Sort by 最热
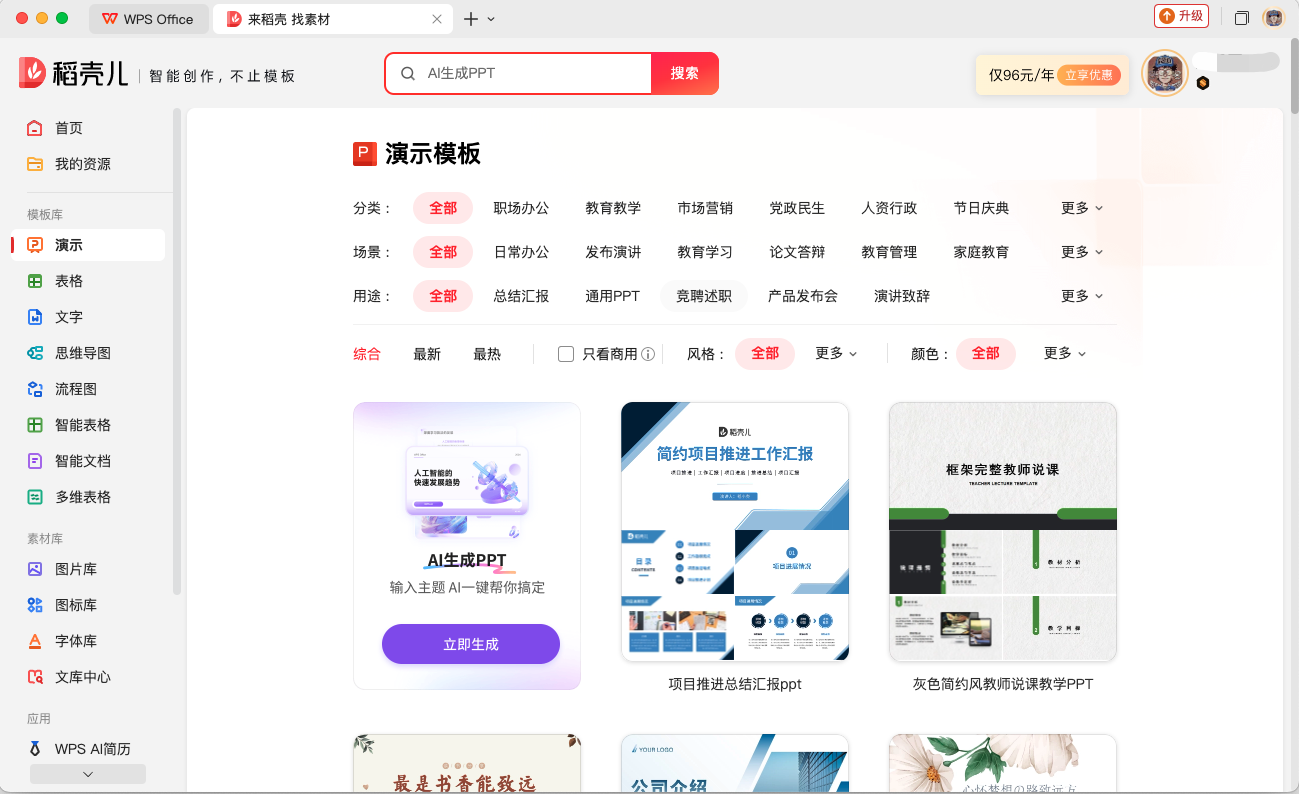This screenshot has height=794, width=1299. (487, 354)
